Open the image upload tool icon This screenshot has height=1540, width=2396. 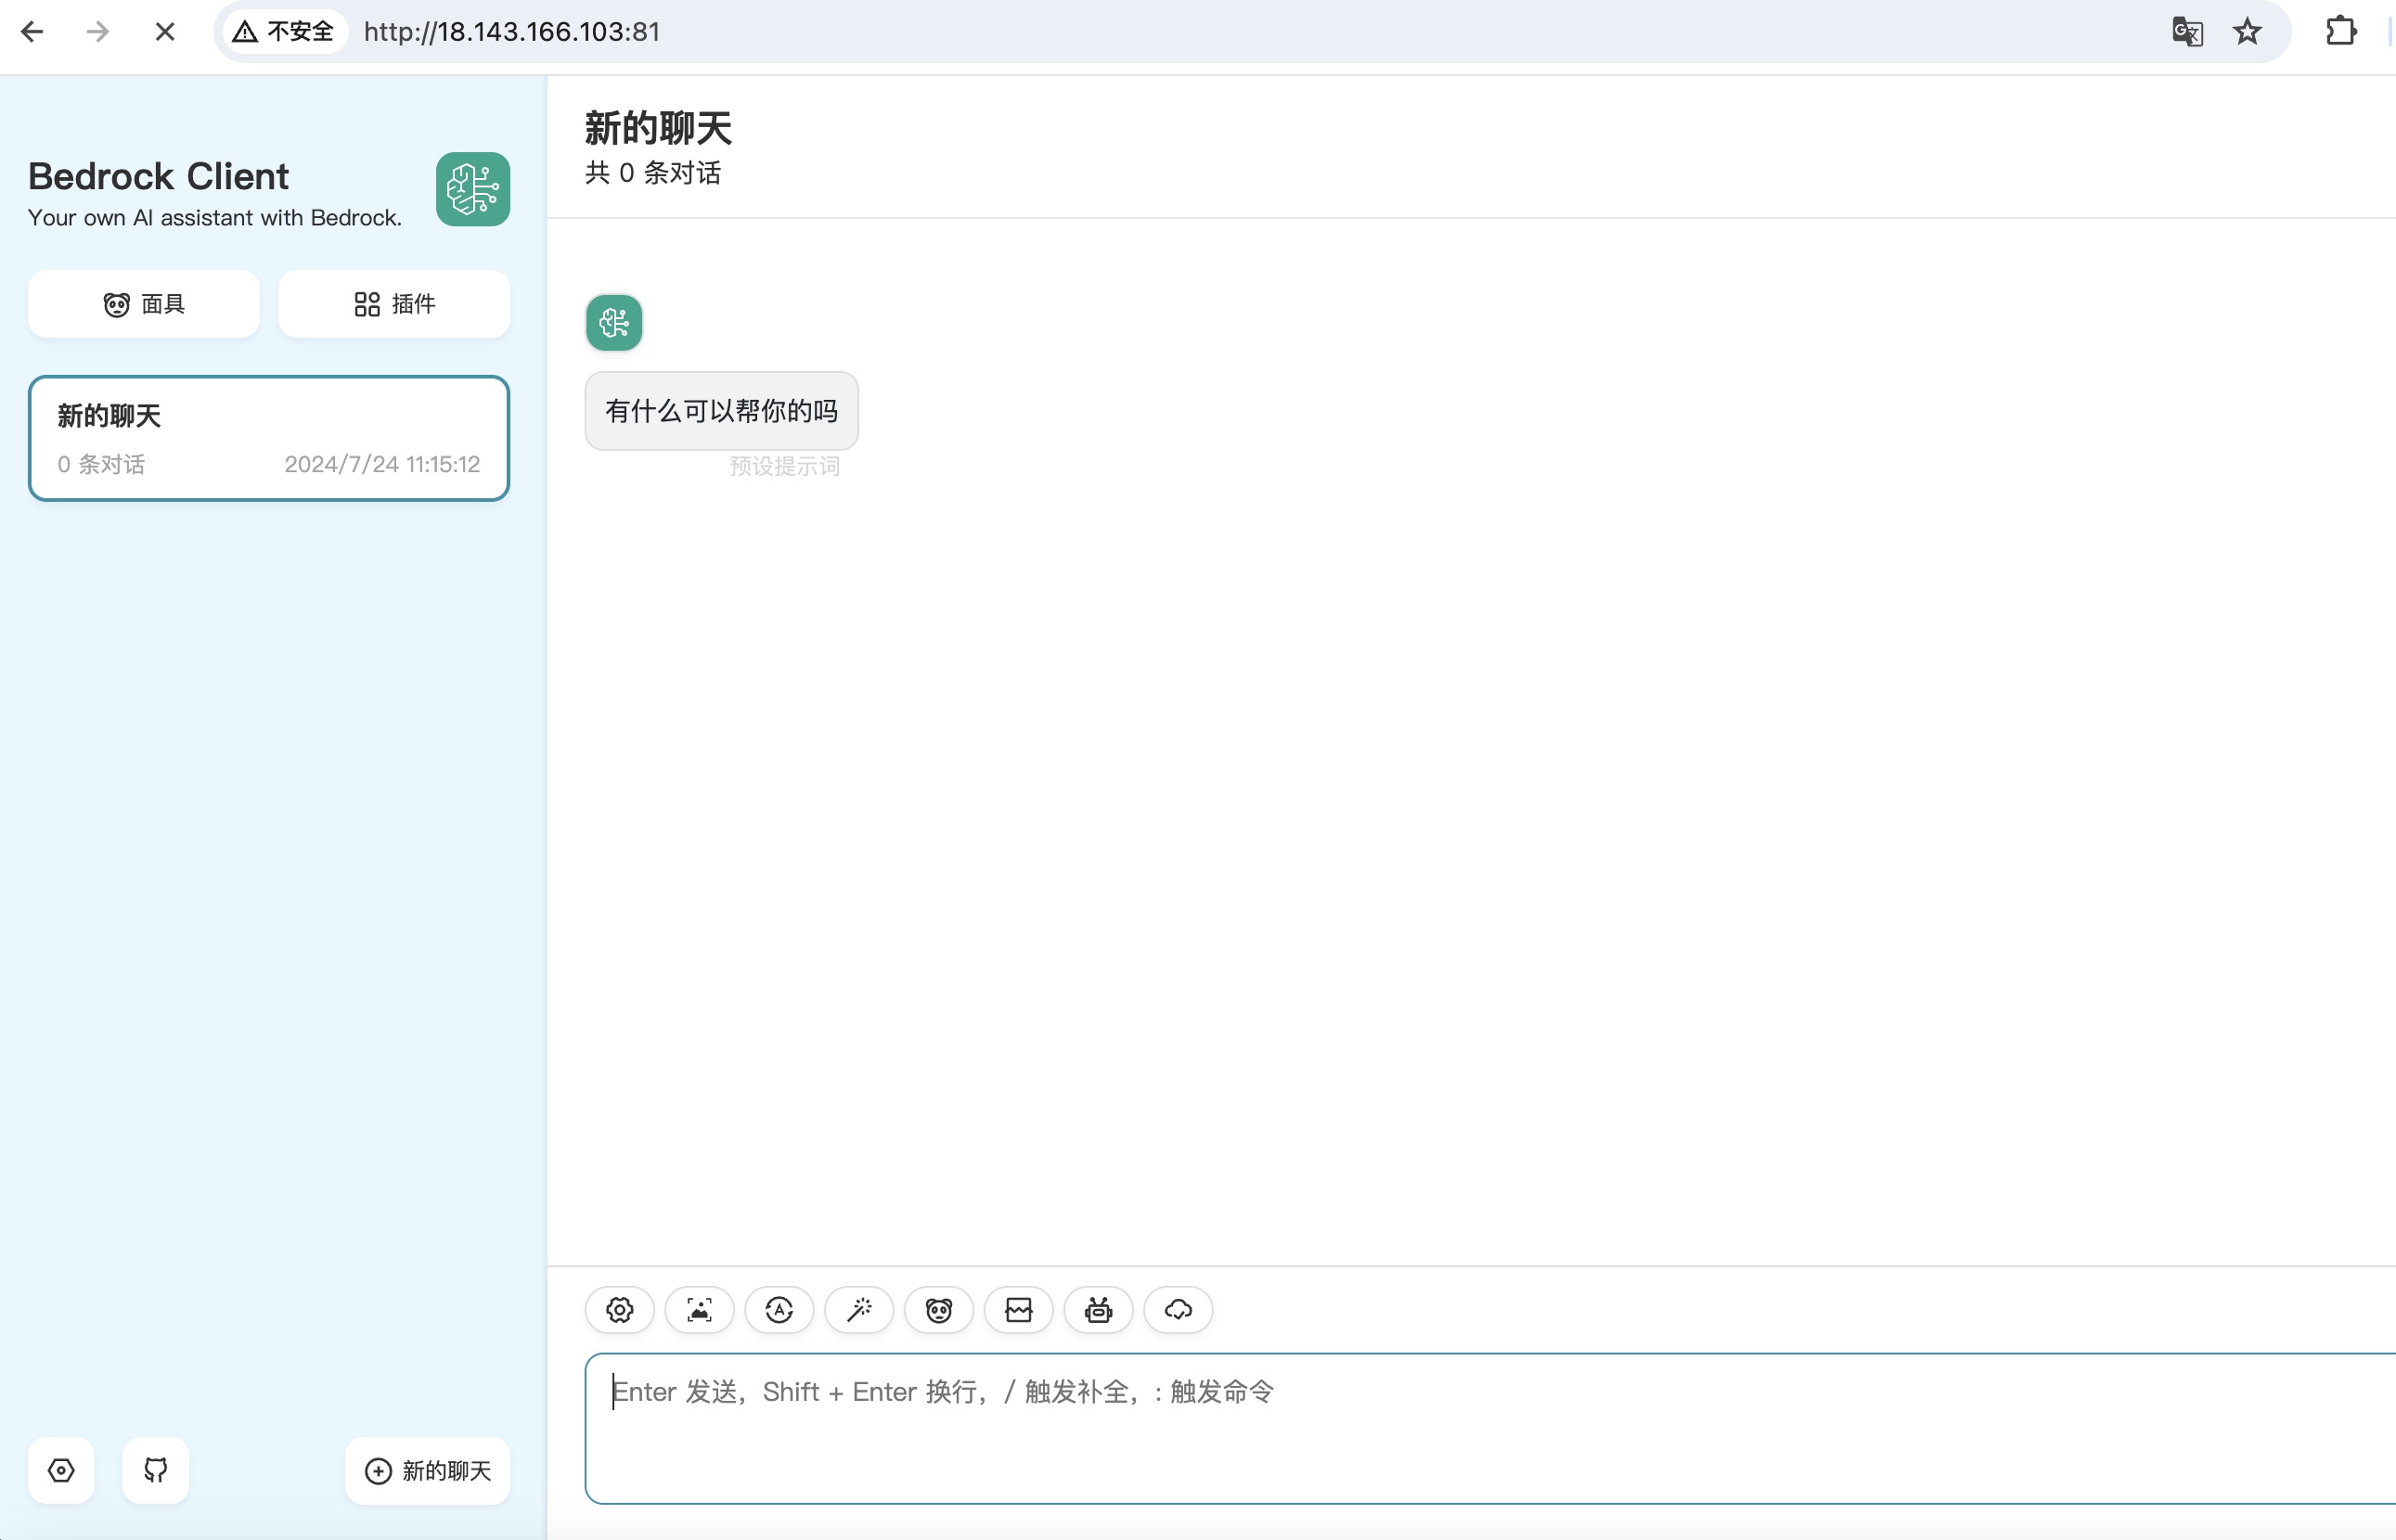point(699,1310)
